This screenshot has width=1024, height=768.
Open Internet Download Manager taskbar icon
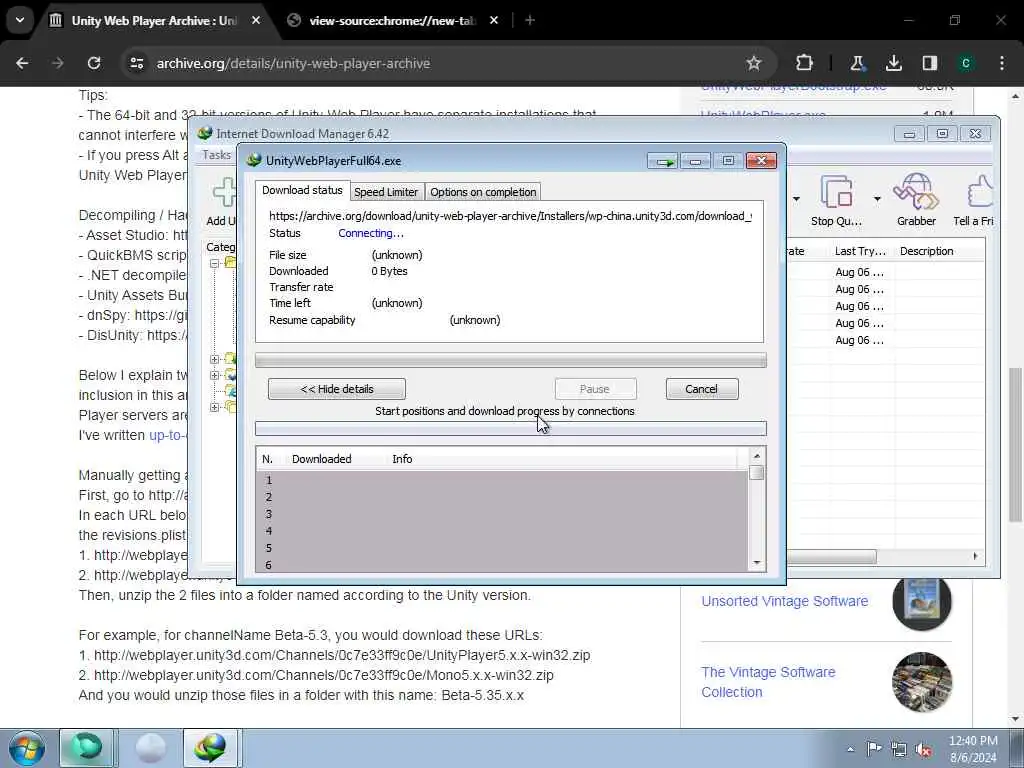tap(210, 748)
